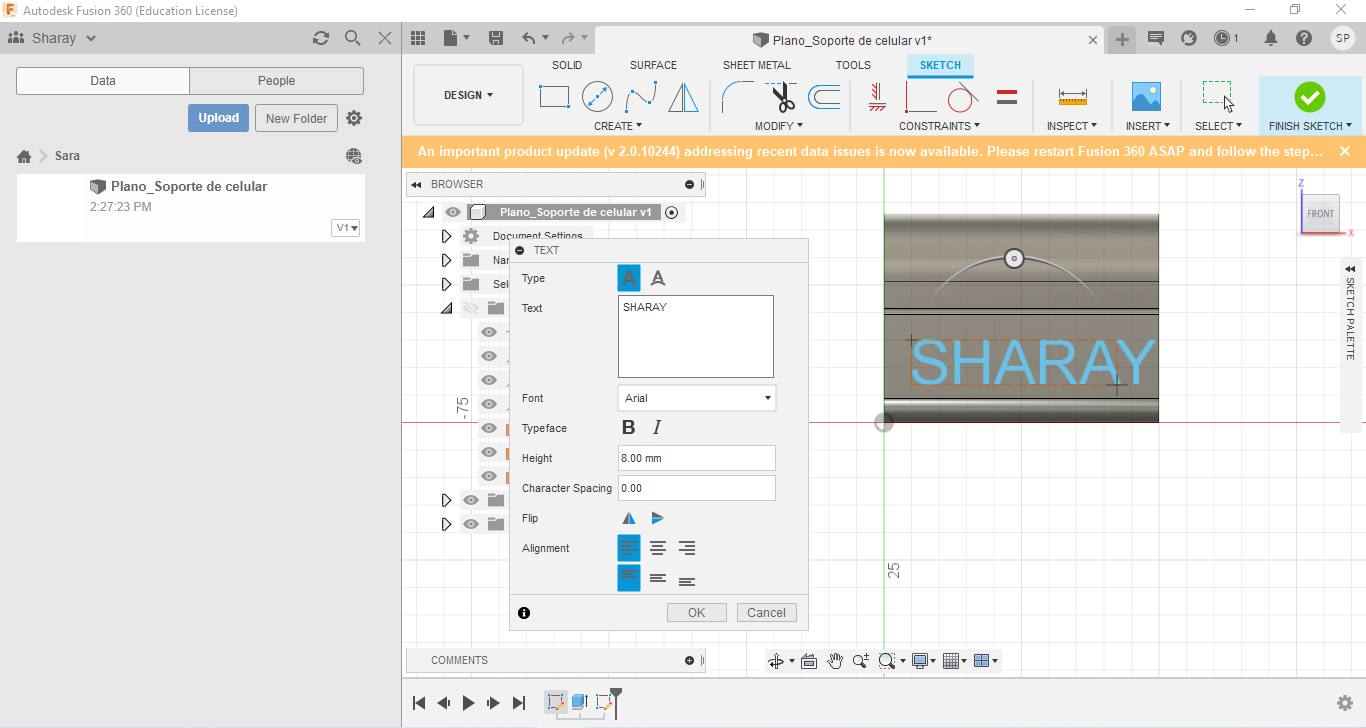Viewport: 1366px width, 728px height.
Task: Select the Spline sketch tool
Action: [640, 97]
